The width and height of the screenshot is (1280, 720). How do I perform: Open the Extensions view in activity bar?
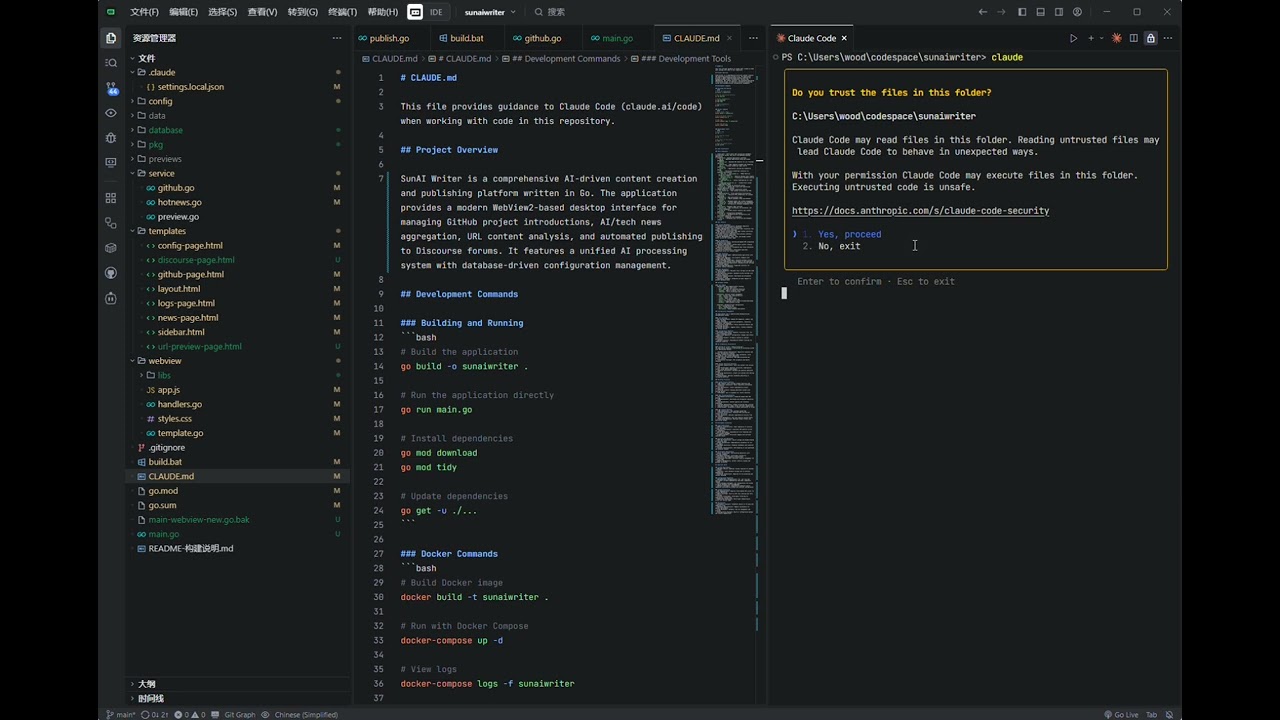coord(111,197)
